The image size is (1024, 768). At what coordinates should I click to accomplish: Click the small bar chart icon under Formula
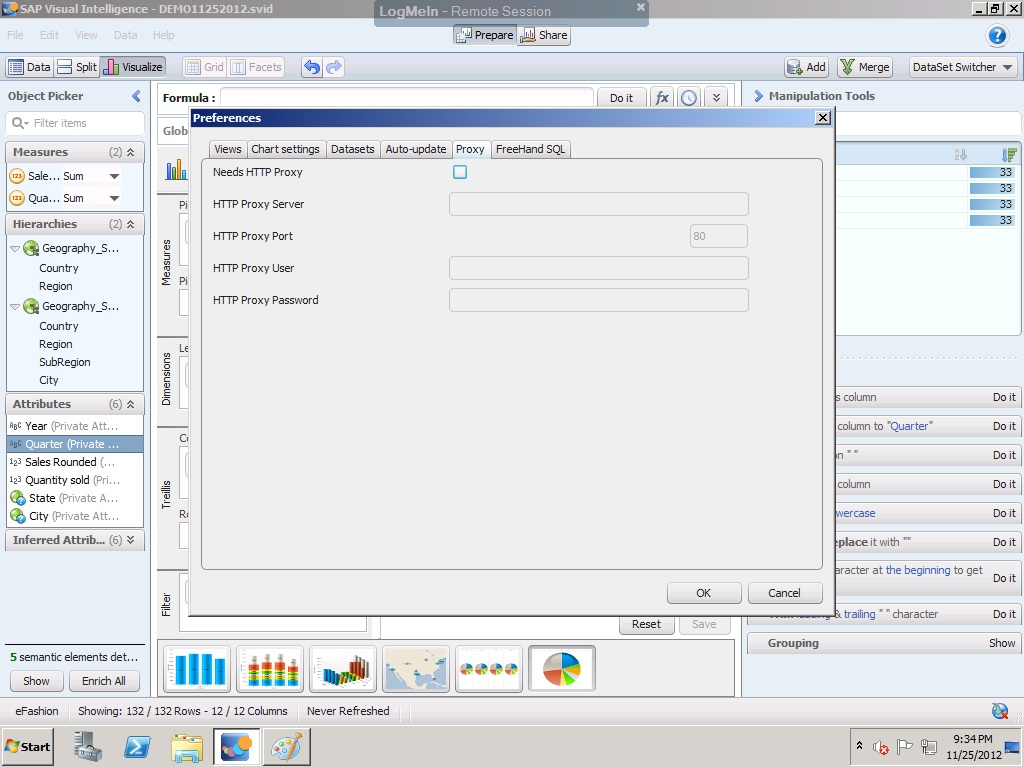click(176, 170)
